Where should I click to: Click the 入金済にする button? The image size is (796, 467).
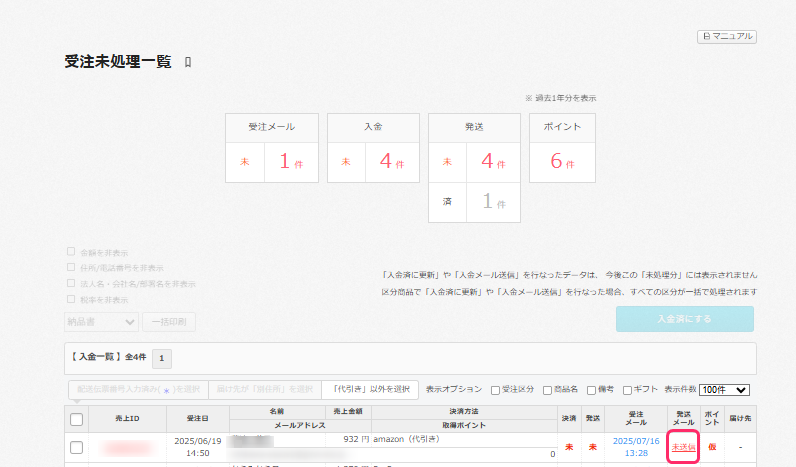pos(684,319)
